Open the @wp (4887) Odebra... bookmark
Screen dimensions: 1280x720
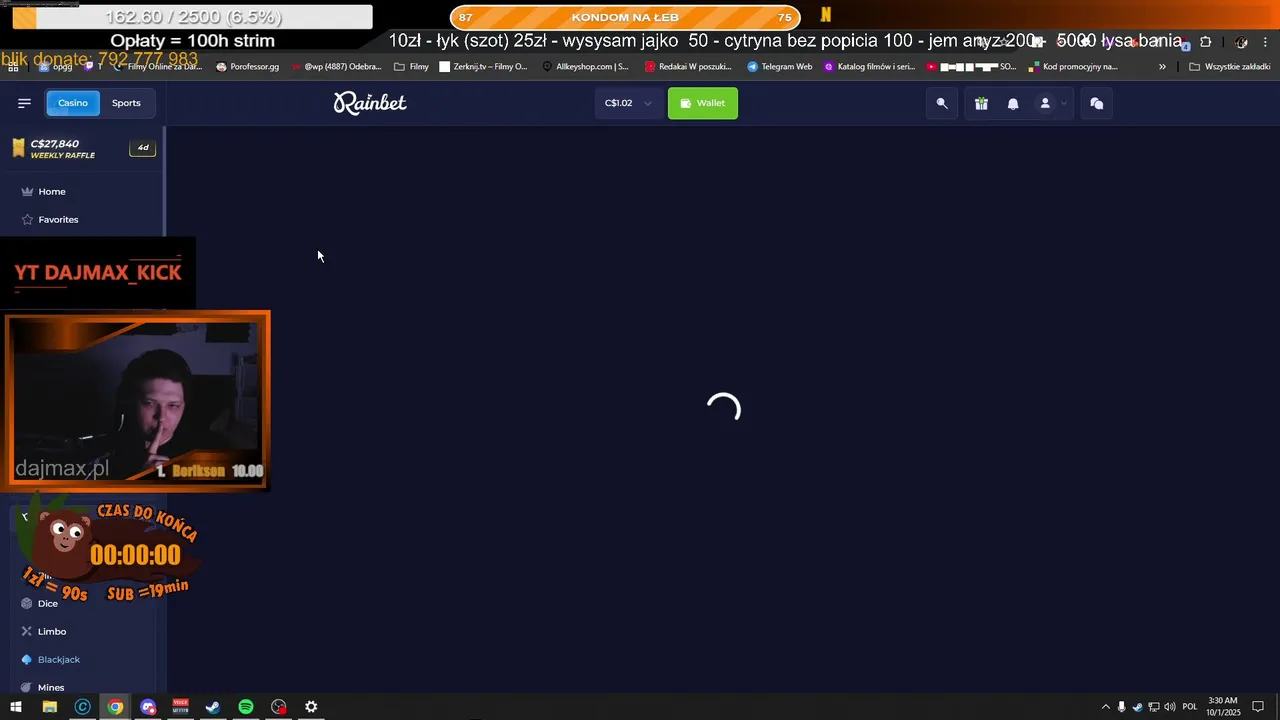[336, 67]
